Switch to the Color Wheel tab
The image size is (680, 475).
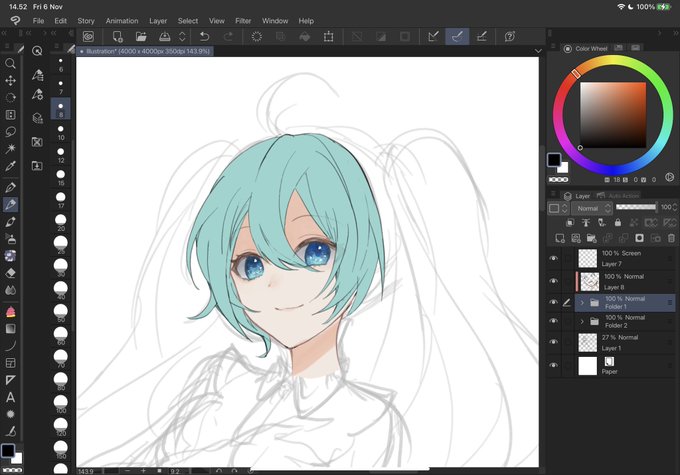click(586, 49)
